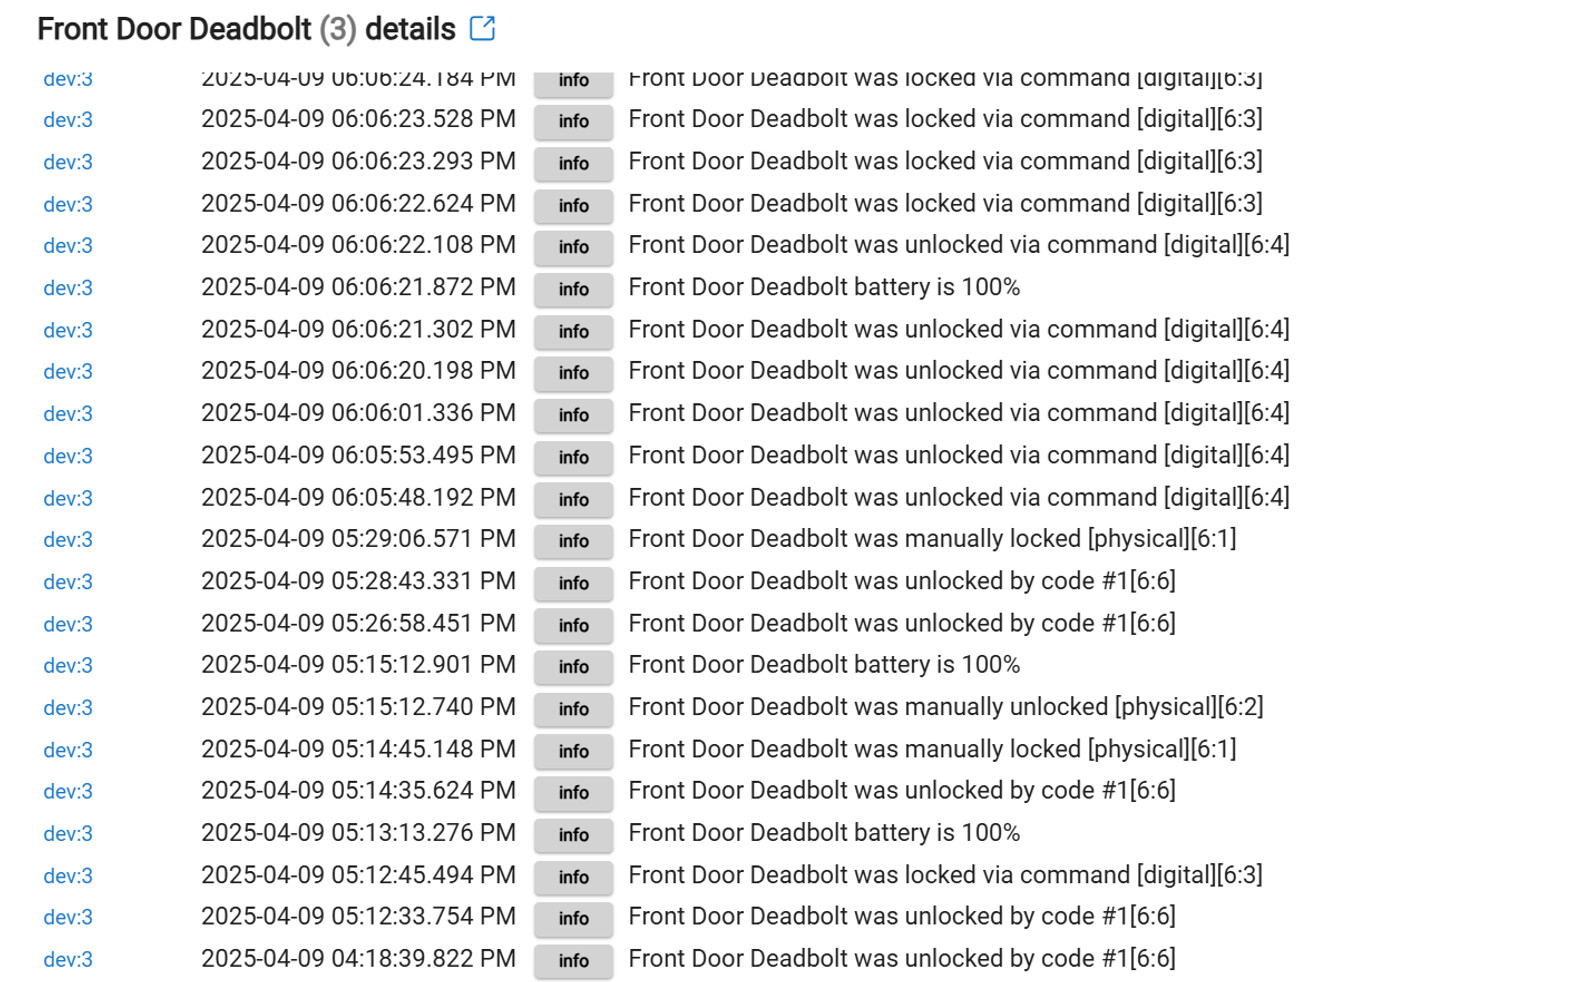
Task: Click the Front Door Deadbolt (3) details heading
Action: tap(246, 29)
